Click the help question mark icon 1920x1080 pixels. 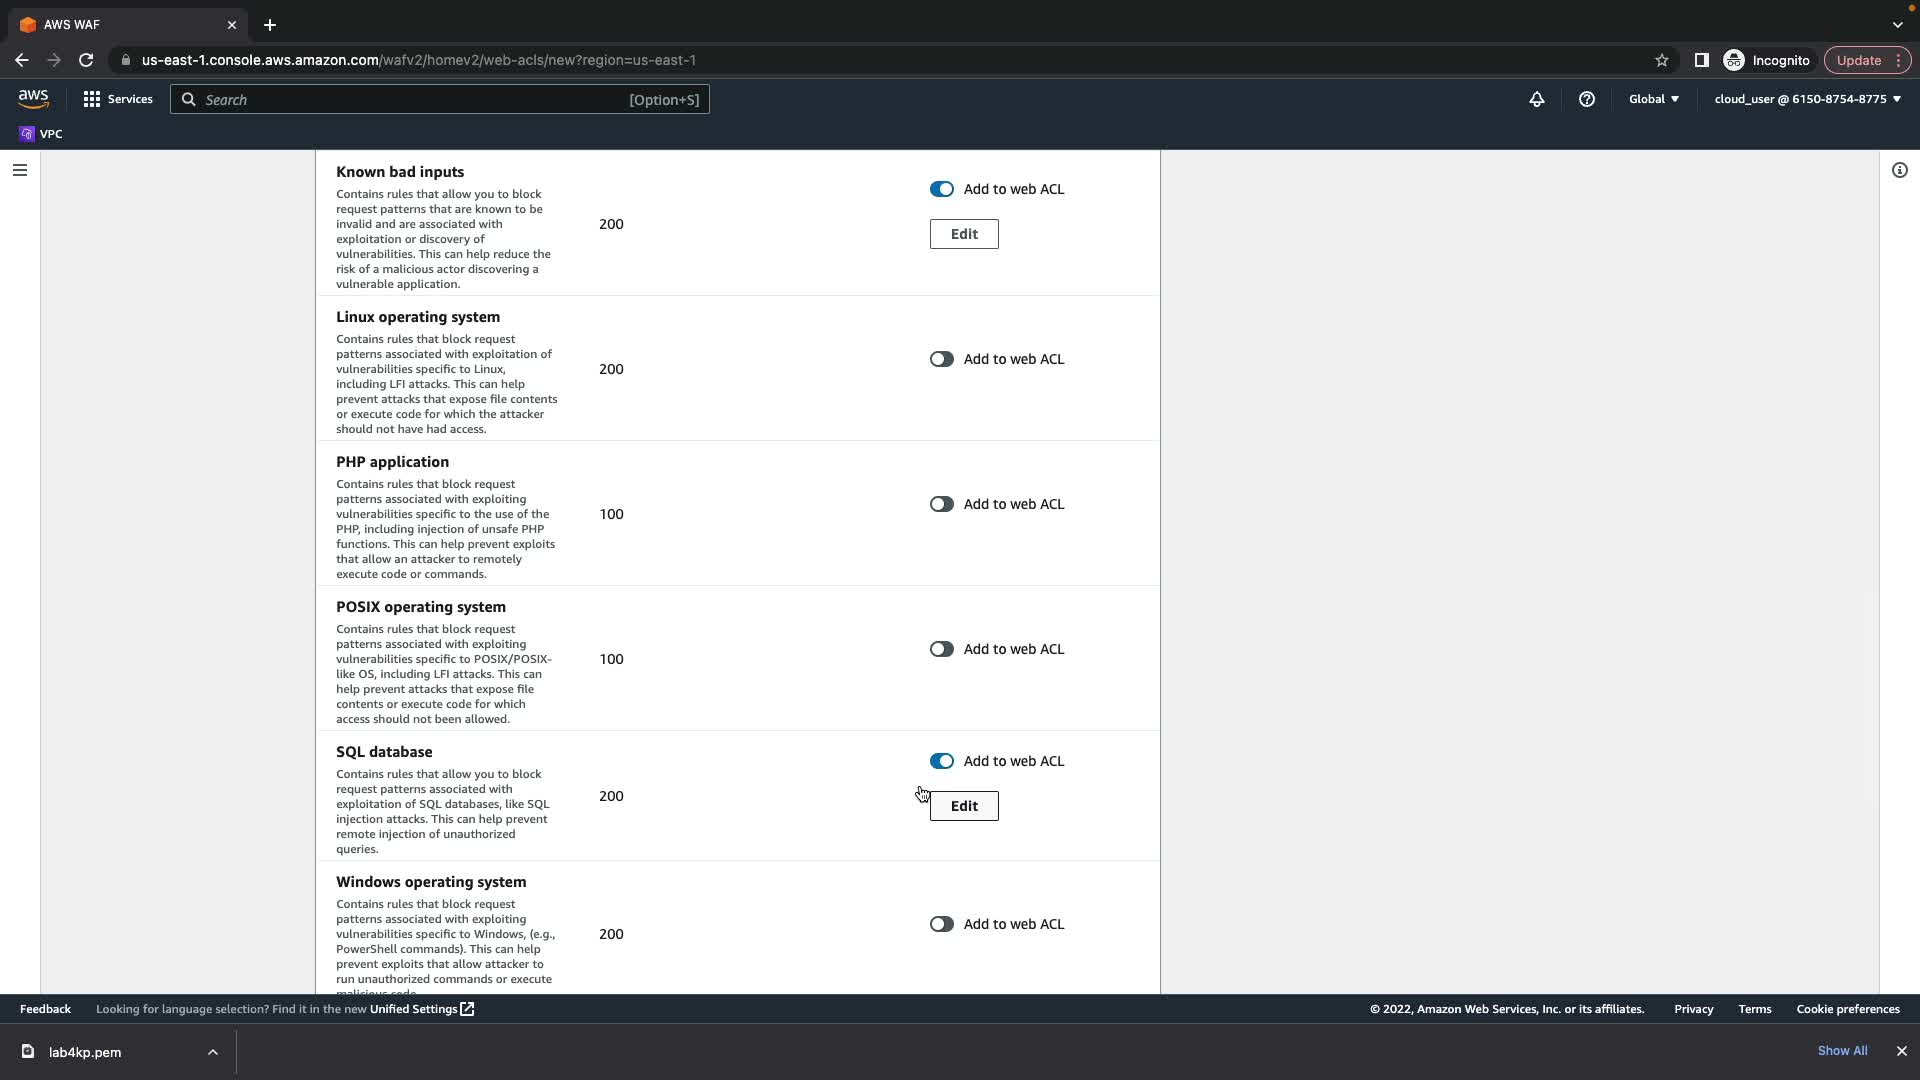(1586, 99)
